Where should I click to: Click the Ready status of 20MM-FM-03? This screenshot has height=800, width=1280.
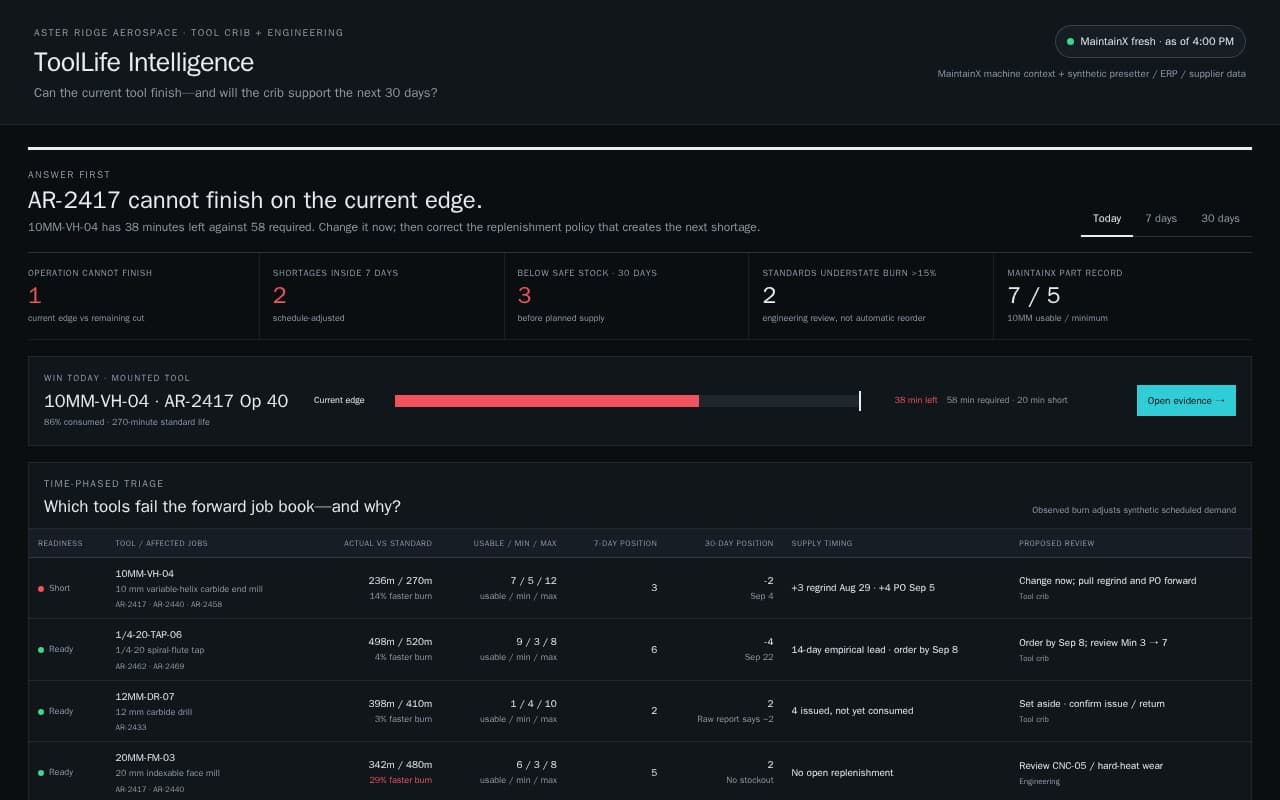[56, 772]
